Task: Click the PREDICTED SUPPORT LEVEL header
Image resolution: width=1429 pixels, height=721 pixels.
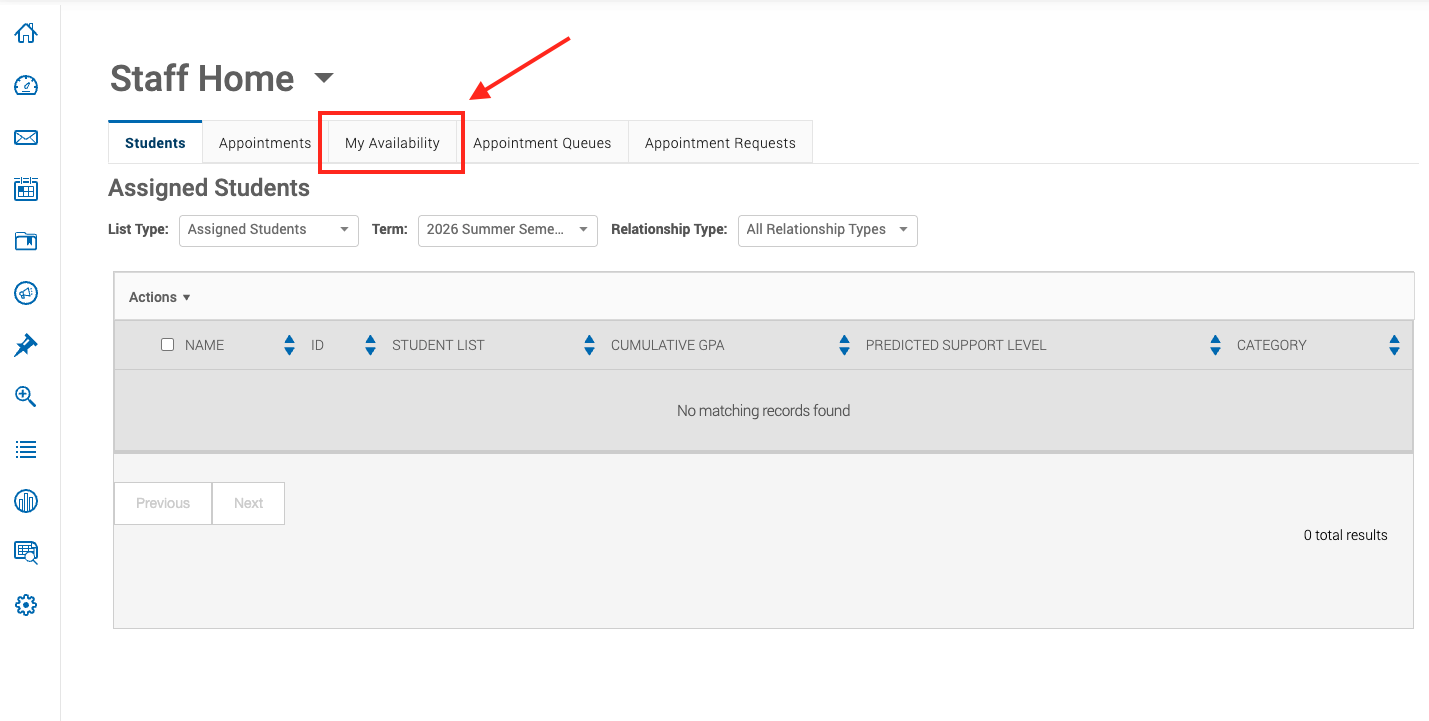Action: click(956, 345)
